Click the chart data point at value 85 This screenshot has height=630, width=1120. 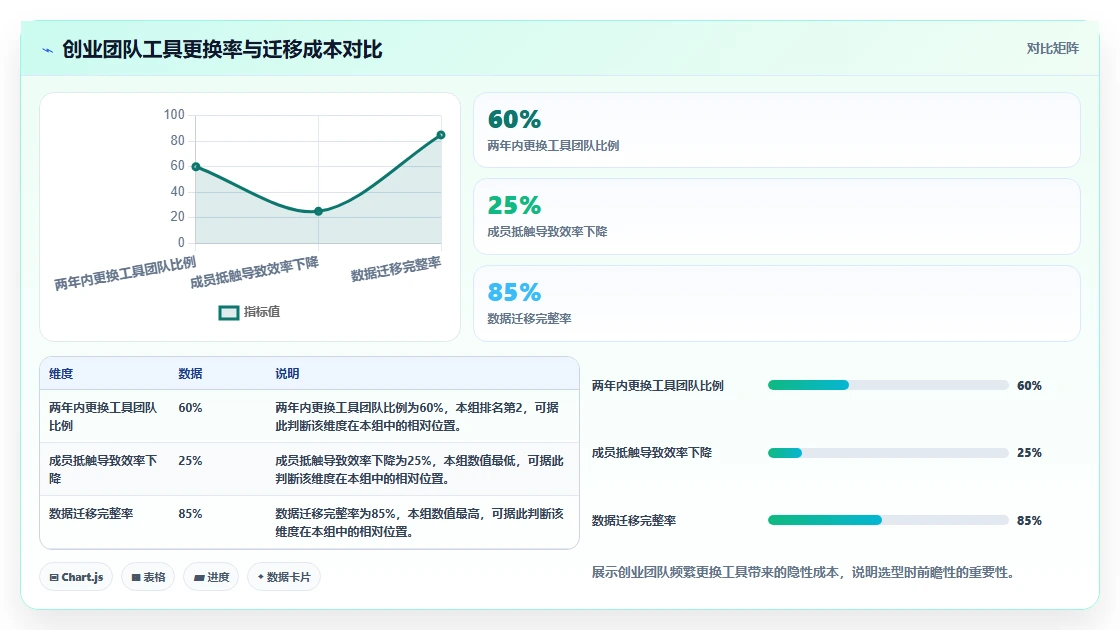click(441, 135)
